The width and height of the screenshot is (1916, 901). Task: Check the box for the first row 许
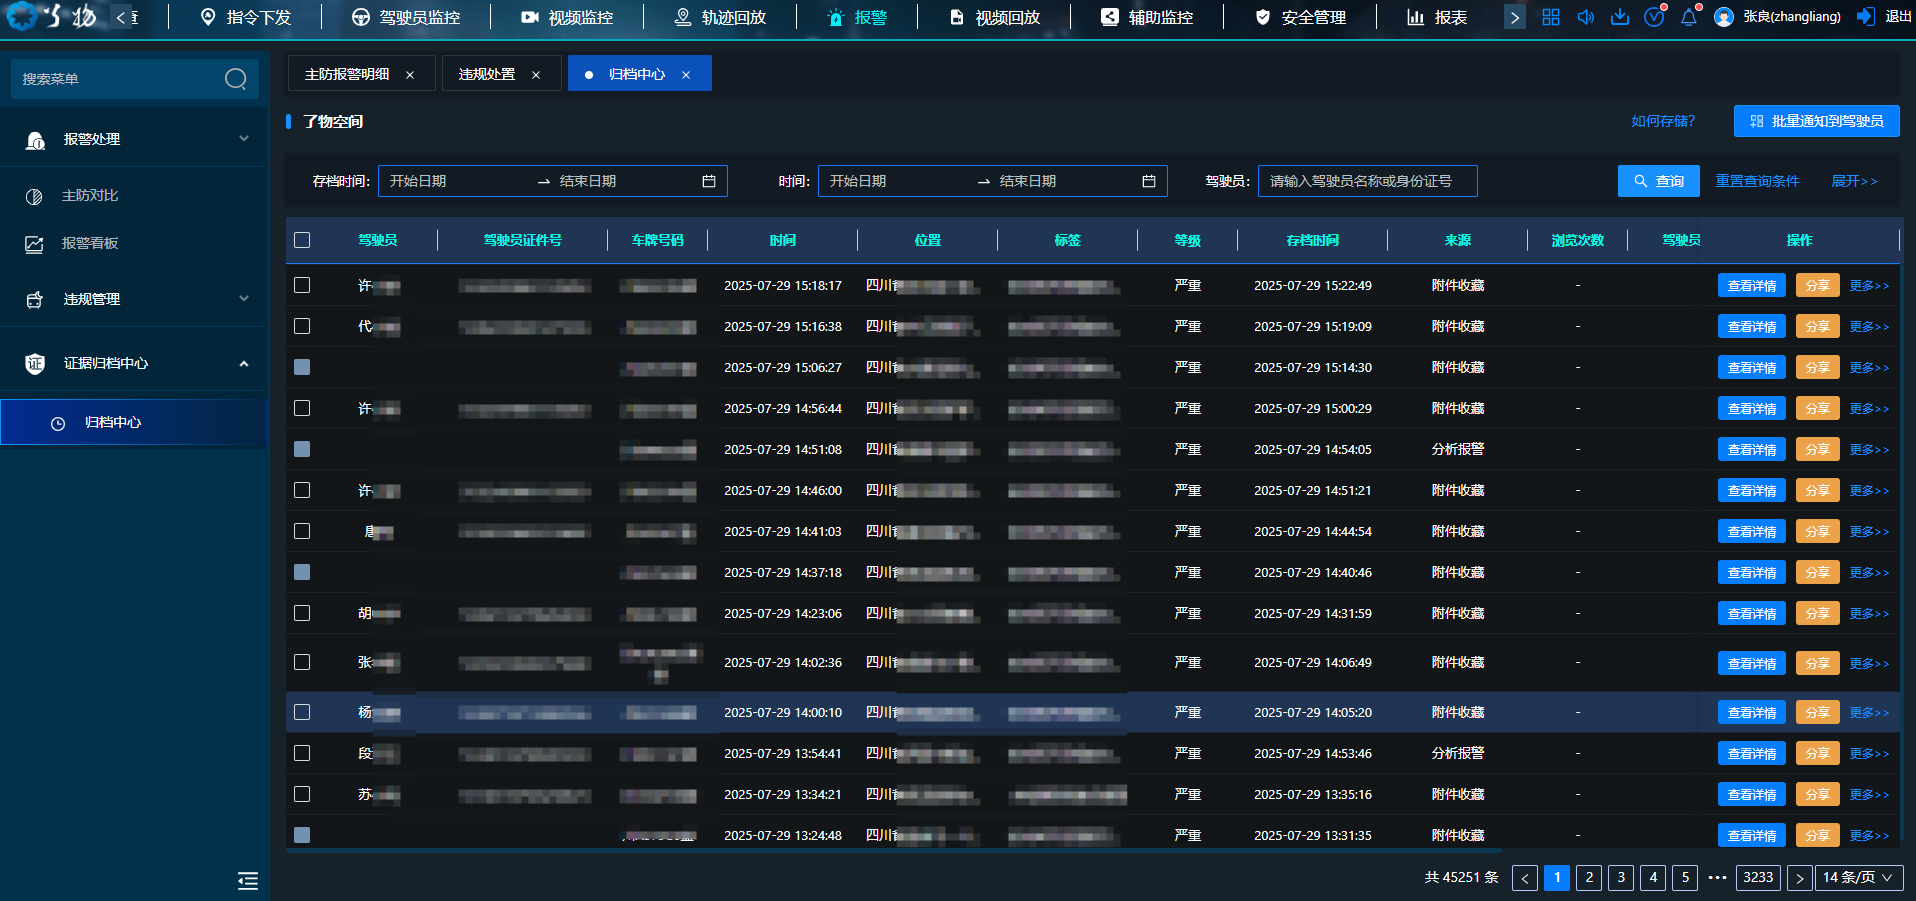pyautogui.click(x=302, y=285)
